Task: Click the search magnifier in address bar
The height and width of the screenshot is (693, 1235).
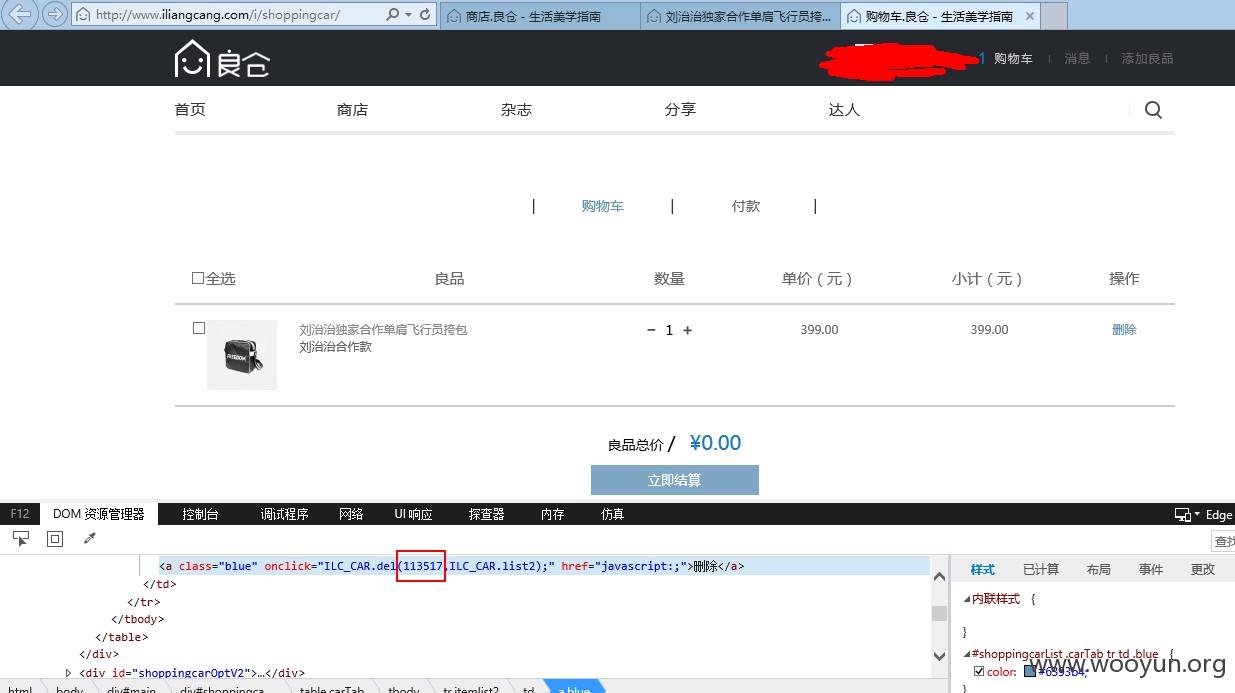Action: pyautogui.click(x=392, y=15)
